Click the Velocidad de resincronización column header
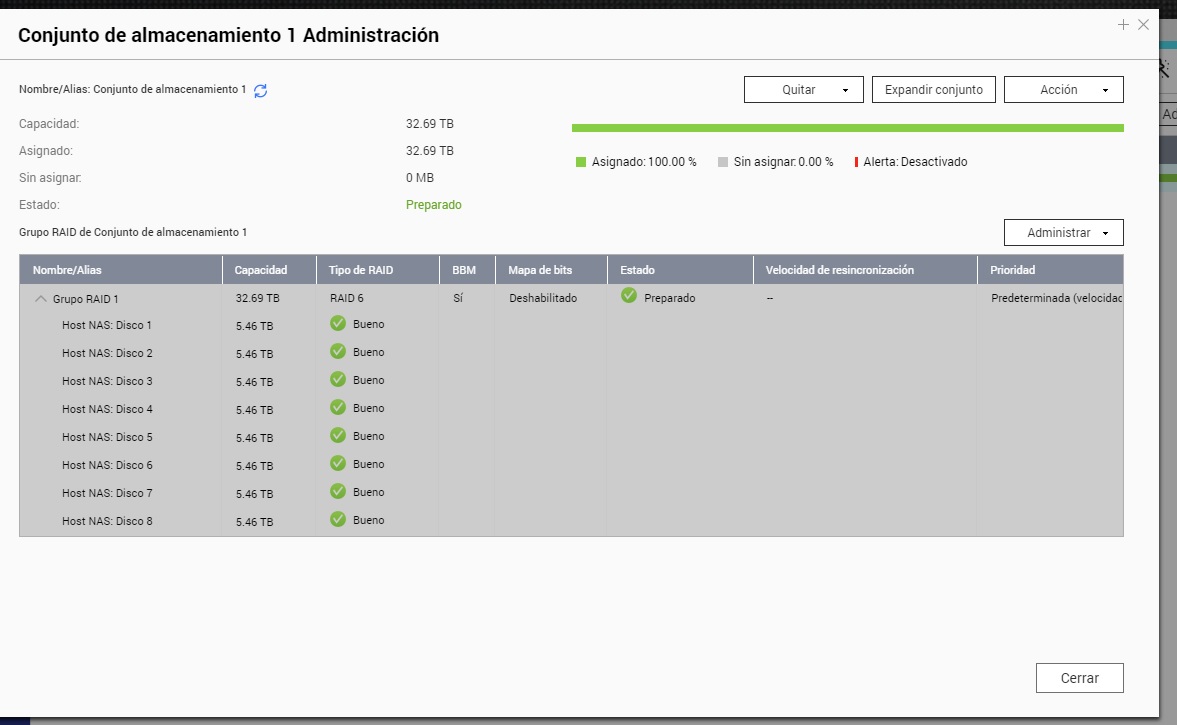 point(839,270)
